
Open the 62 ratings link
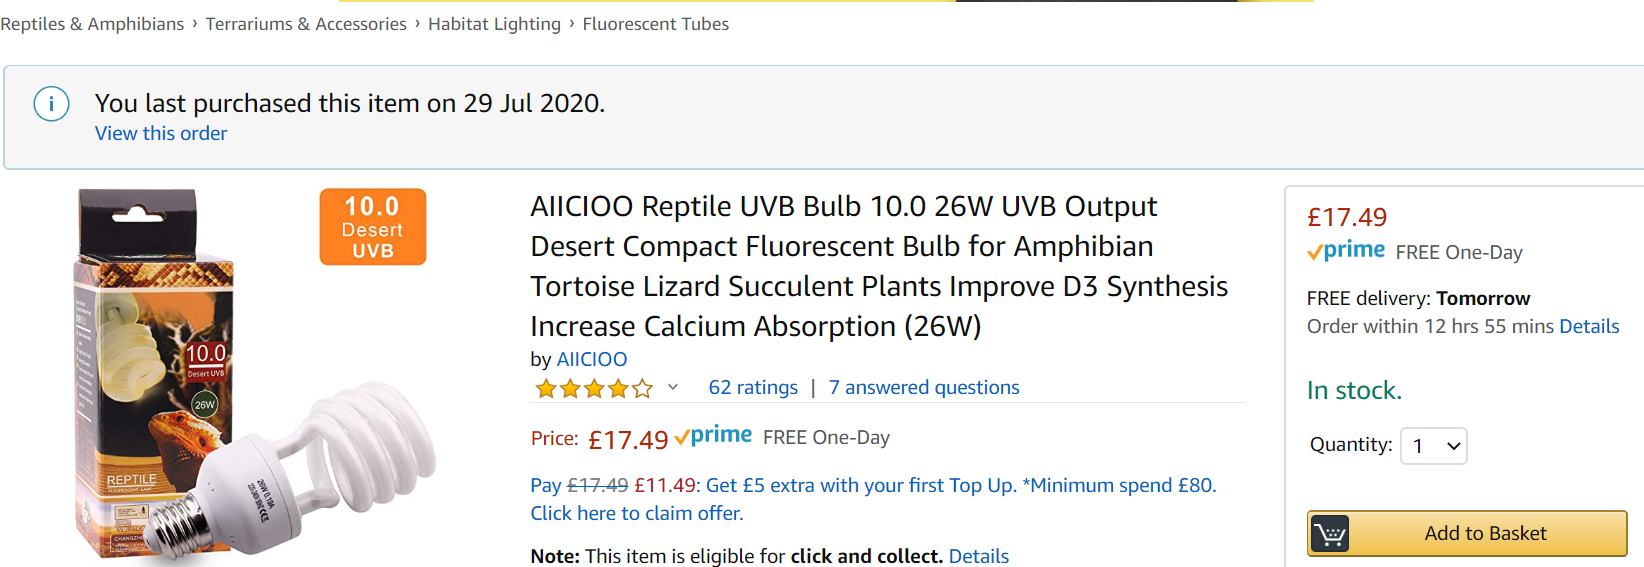753,387
